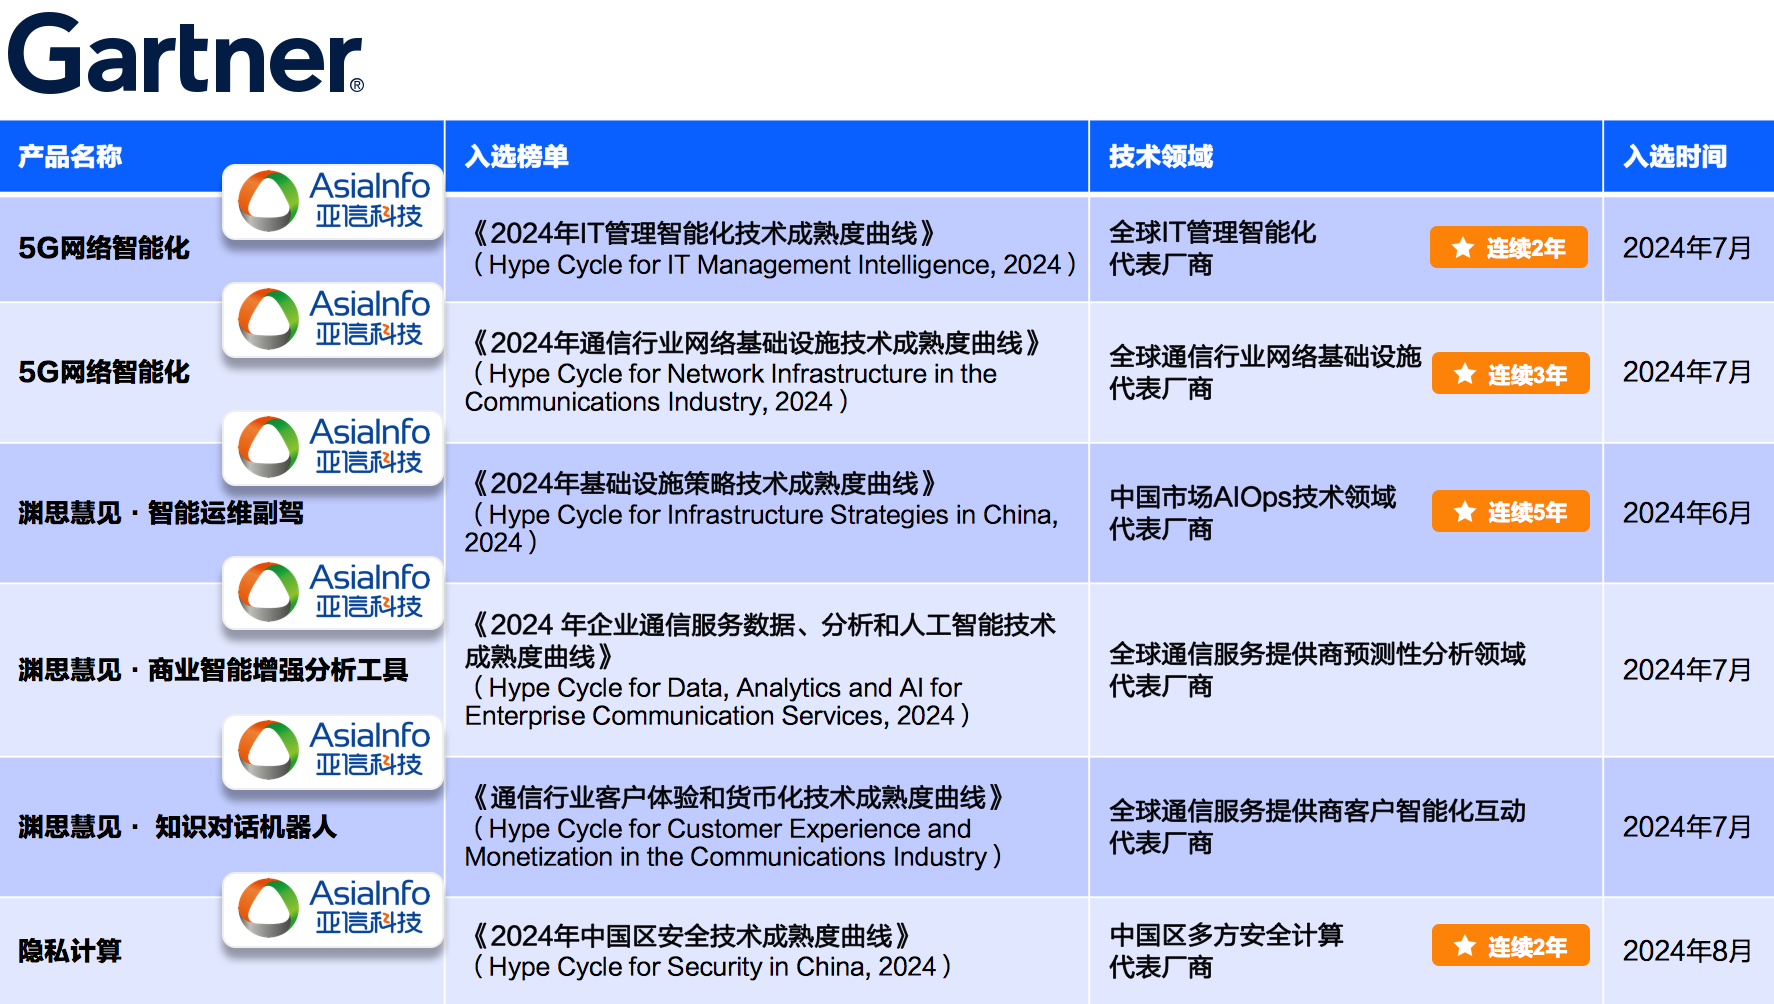1774x1004 pixels.
Task: Select the 入选时间 column header
Action: pos(1675,157)
